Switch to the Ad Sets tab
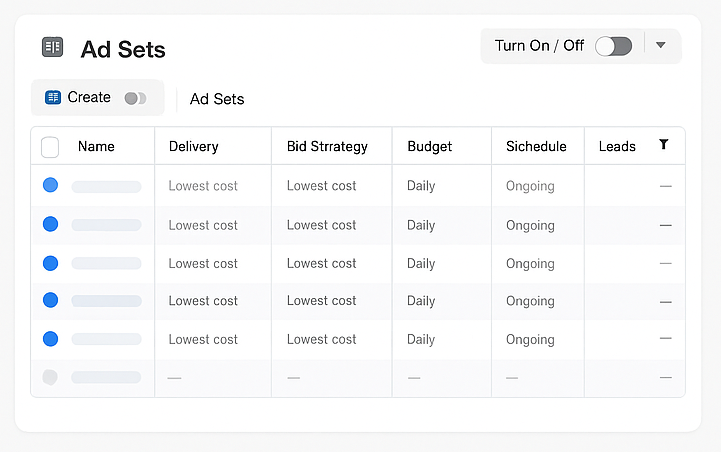 point(217,99)
